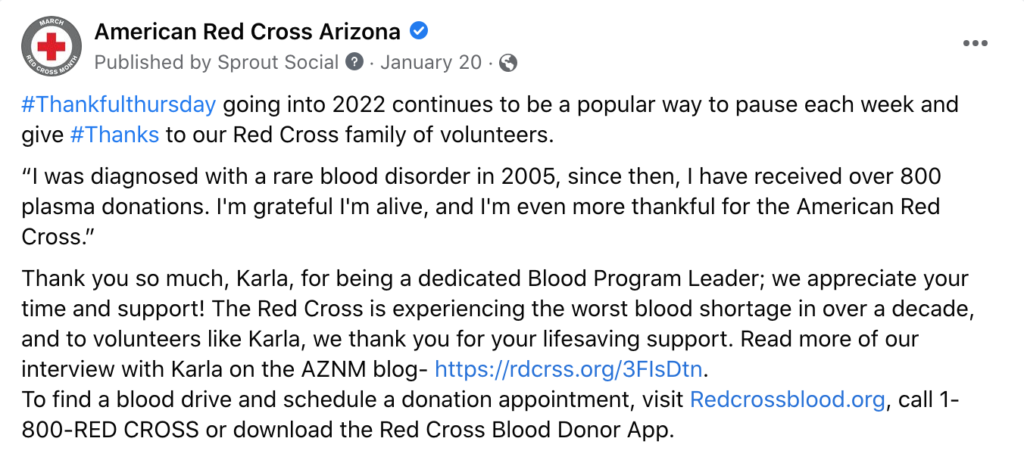Click the Sprout Social publisher name
Viewport: 1024px width, 460px height.
276,63
